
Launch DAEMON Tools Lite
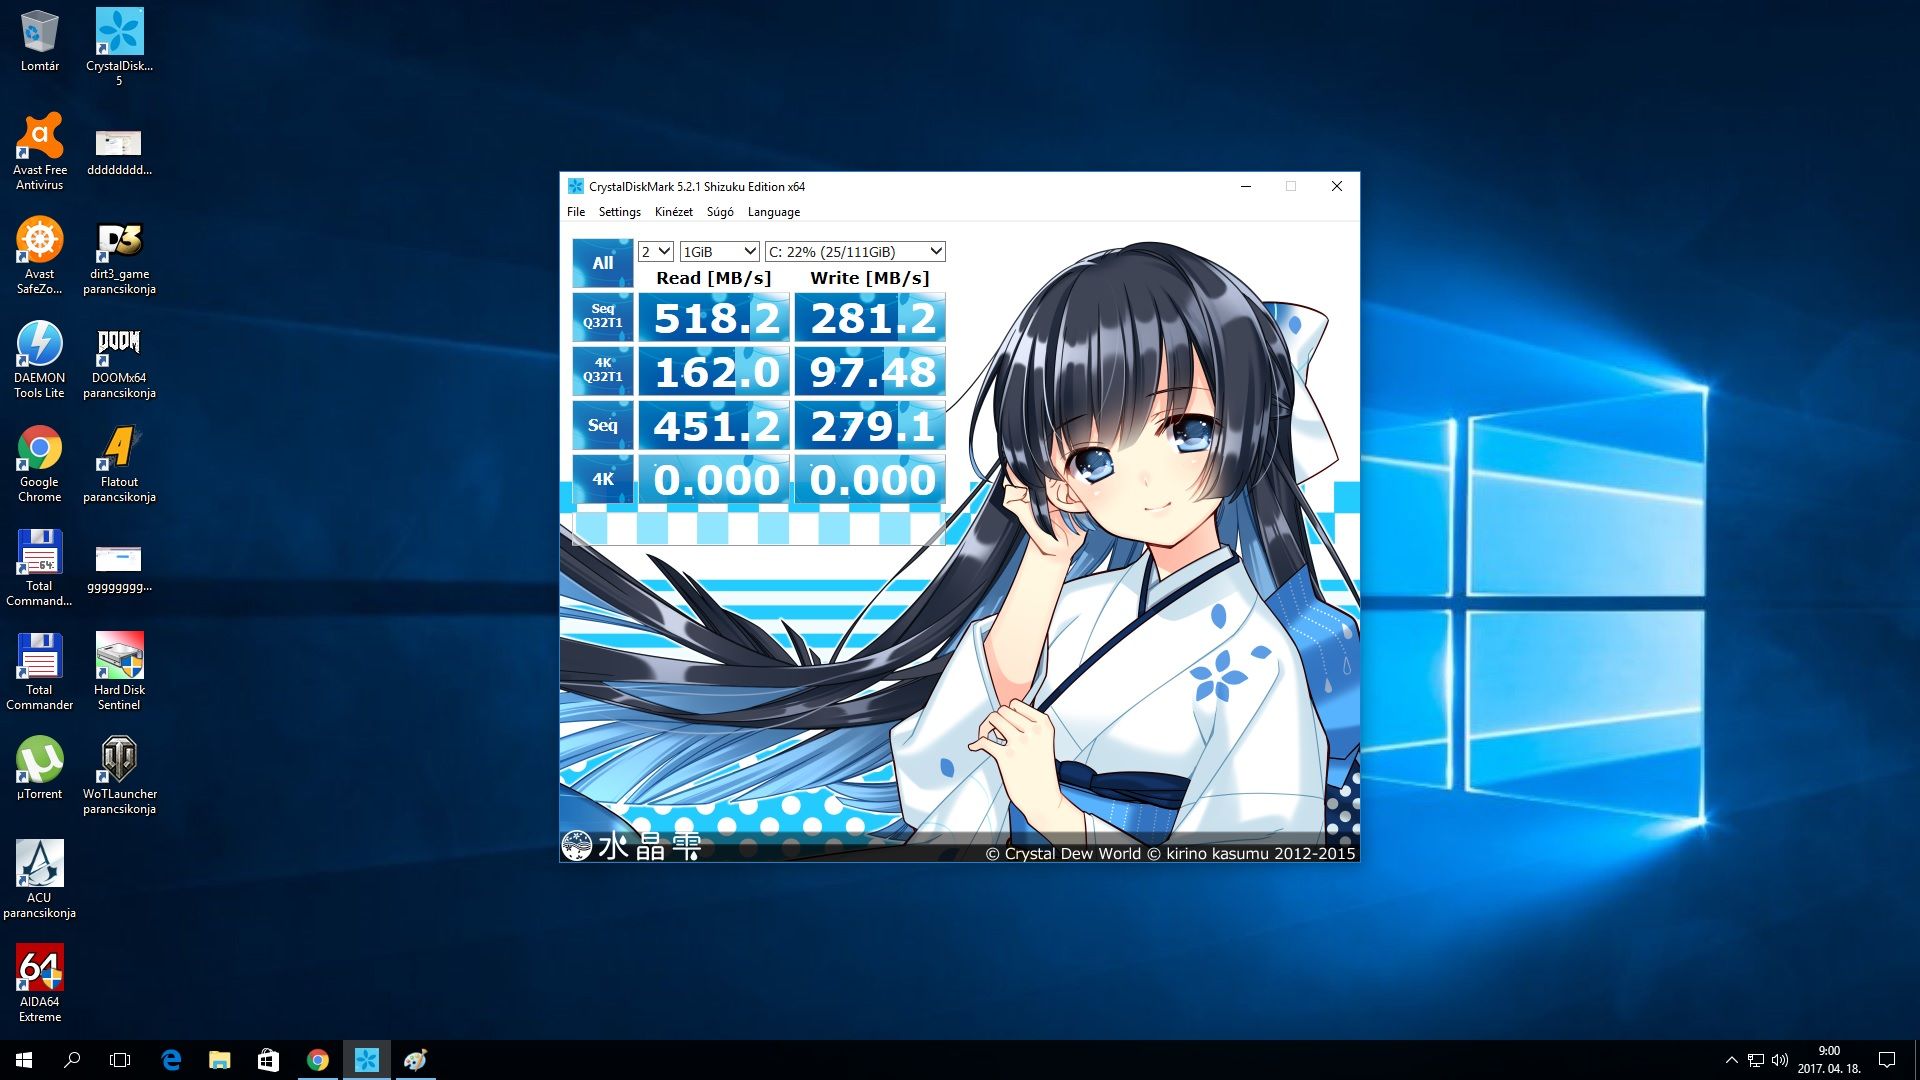(x=40, y=359)
